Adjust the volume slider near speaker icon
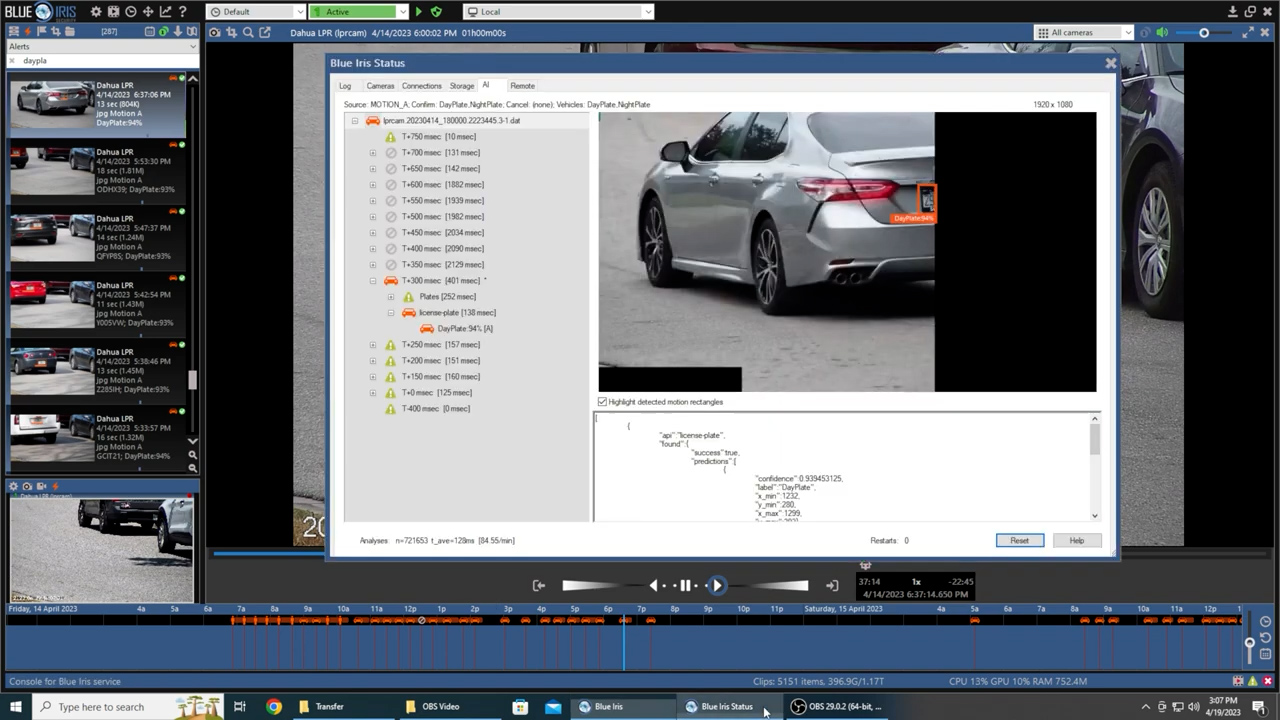This screenshot has height=720, width=1280. coord(1204,32)
